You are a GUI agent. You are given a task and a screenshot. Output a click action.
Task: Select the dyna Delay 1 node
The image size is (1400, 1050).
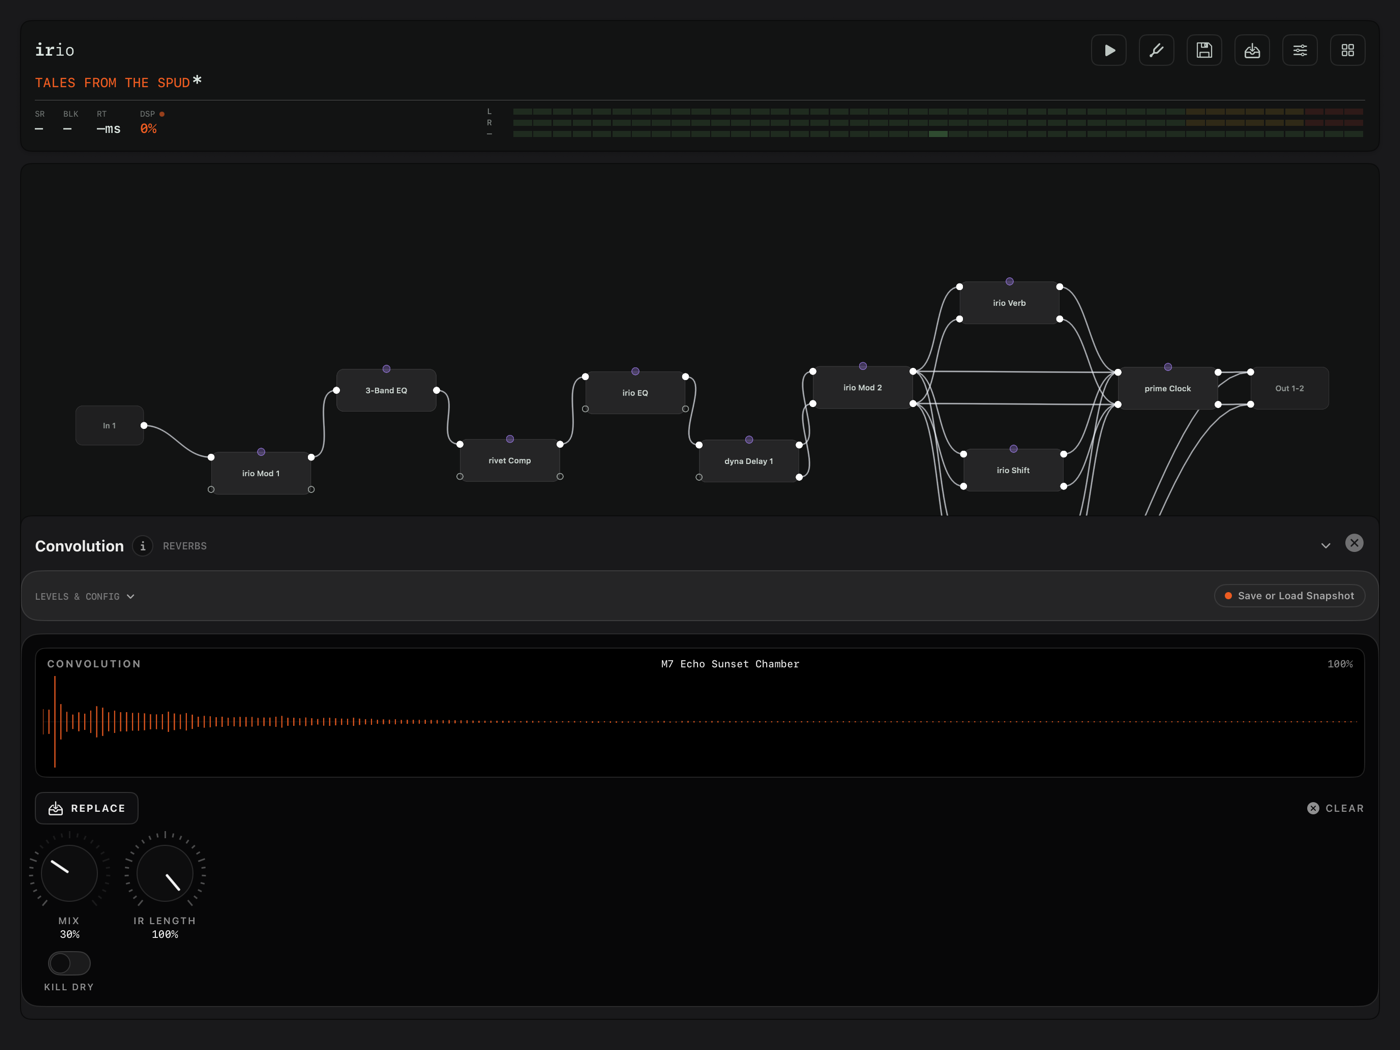click(x=749, y=462)
